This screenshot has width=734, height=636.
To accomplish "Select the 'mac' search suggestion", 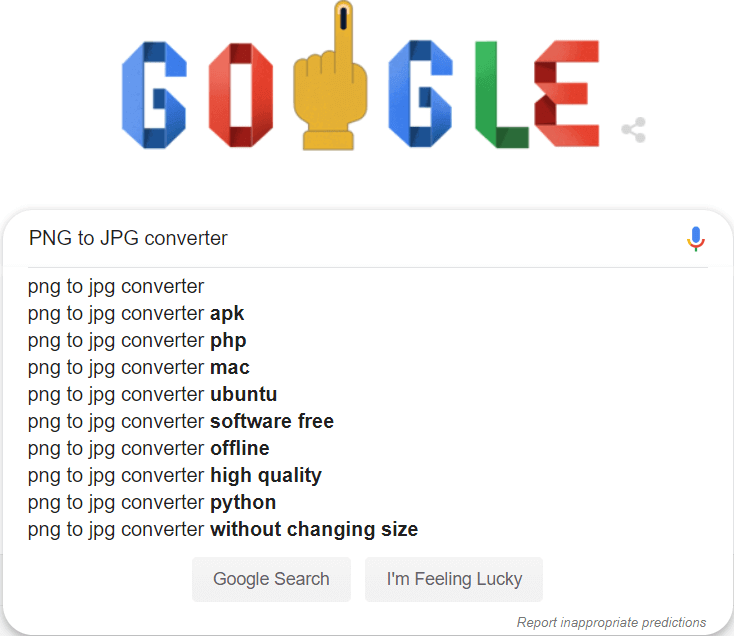I will coord(139,368).
